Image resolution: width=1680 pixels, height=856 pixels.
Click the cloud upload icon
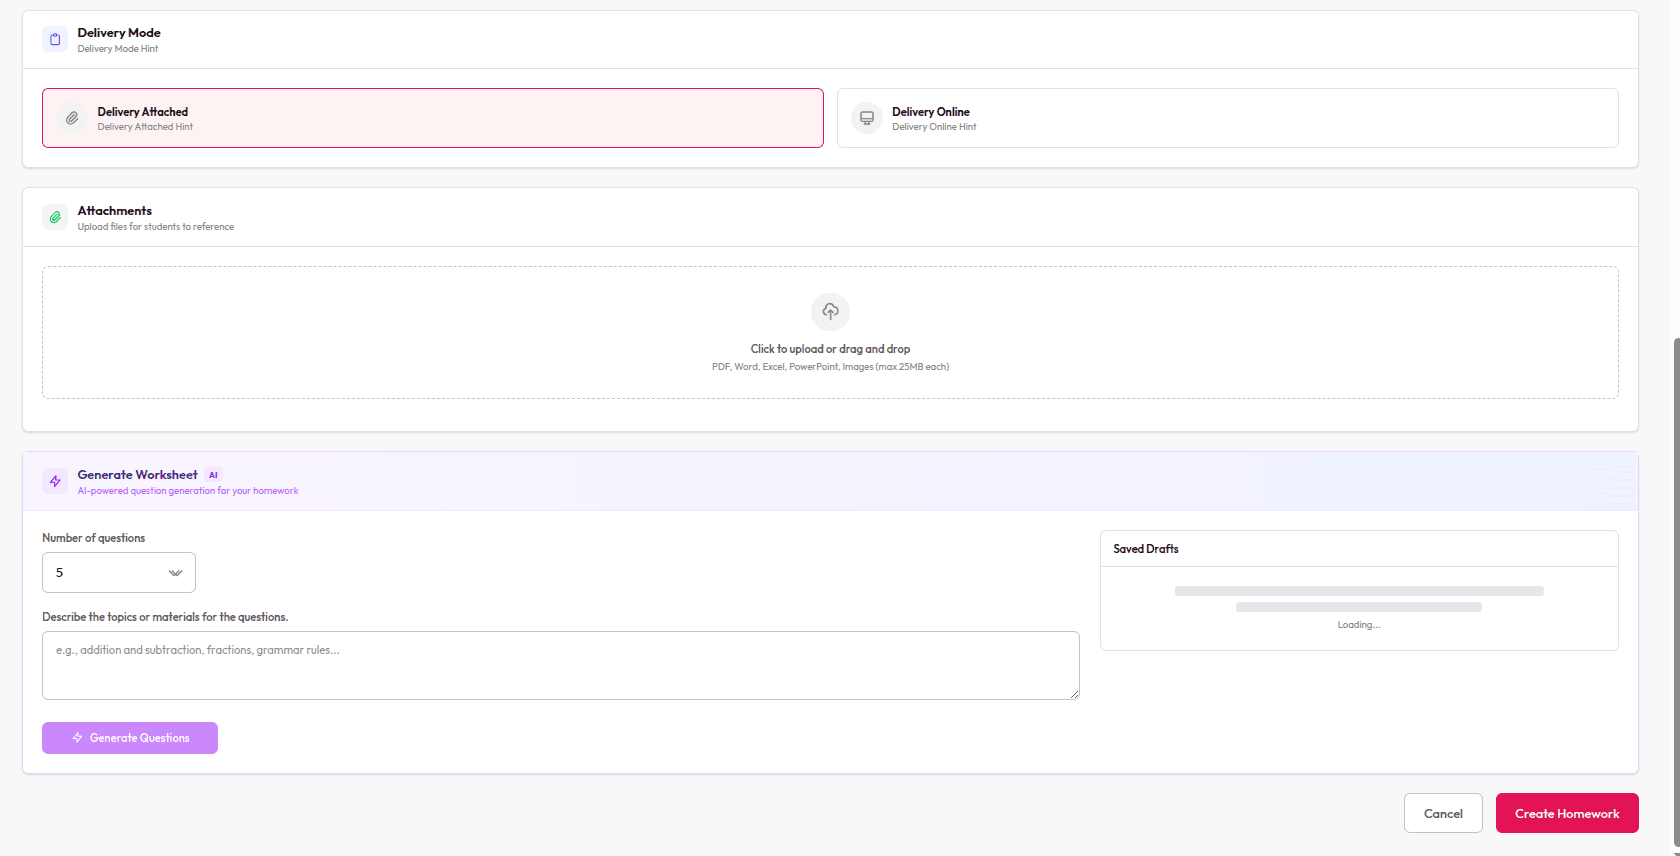[x=830, y=312]
